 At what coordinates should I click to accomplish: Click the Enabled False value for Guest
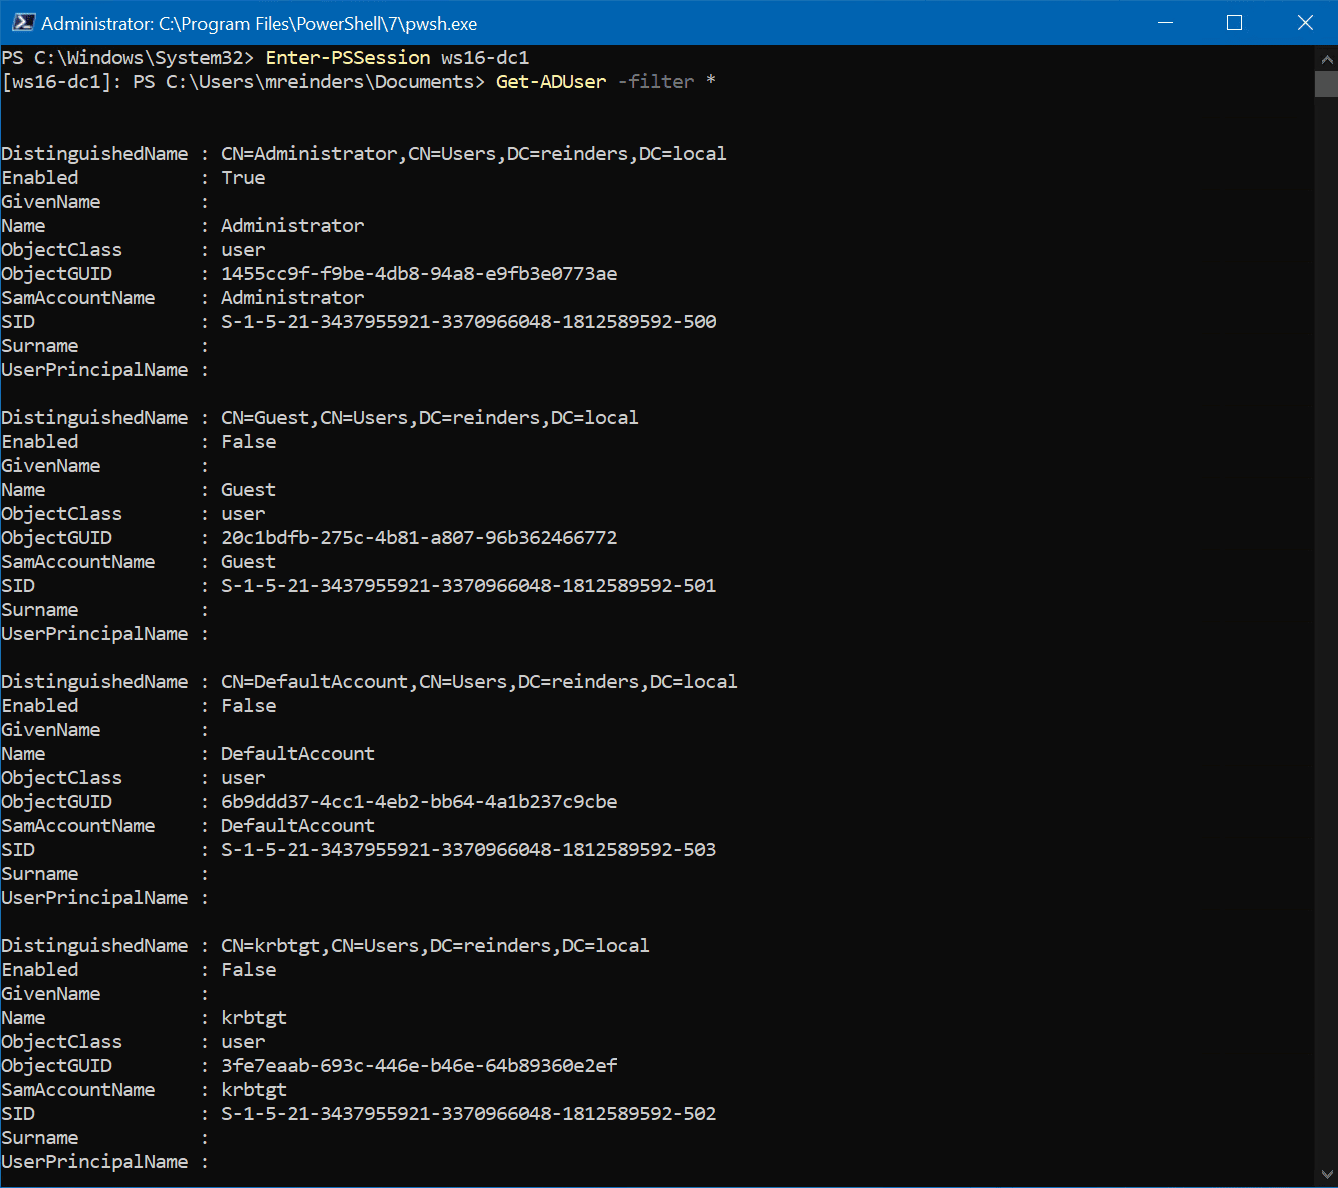point(248,441)
